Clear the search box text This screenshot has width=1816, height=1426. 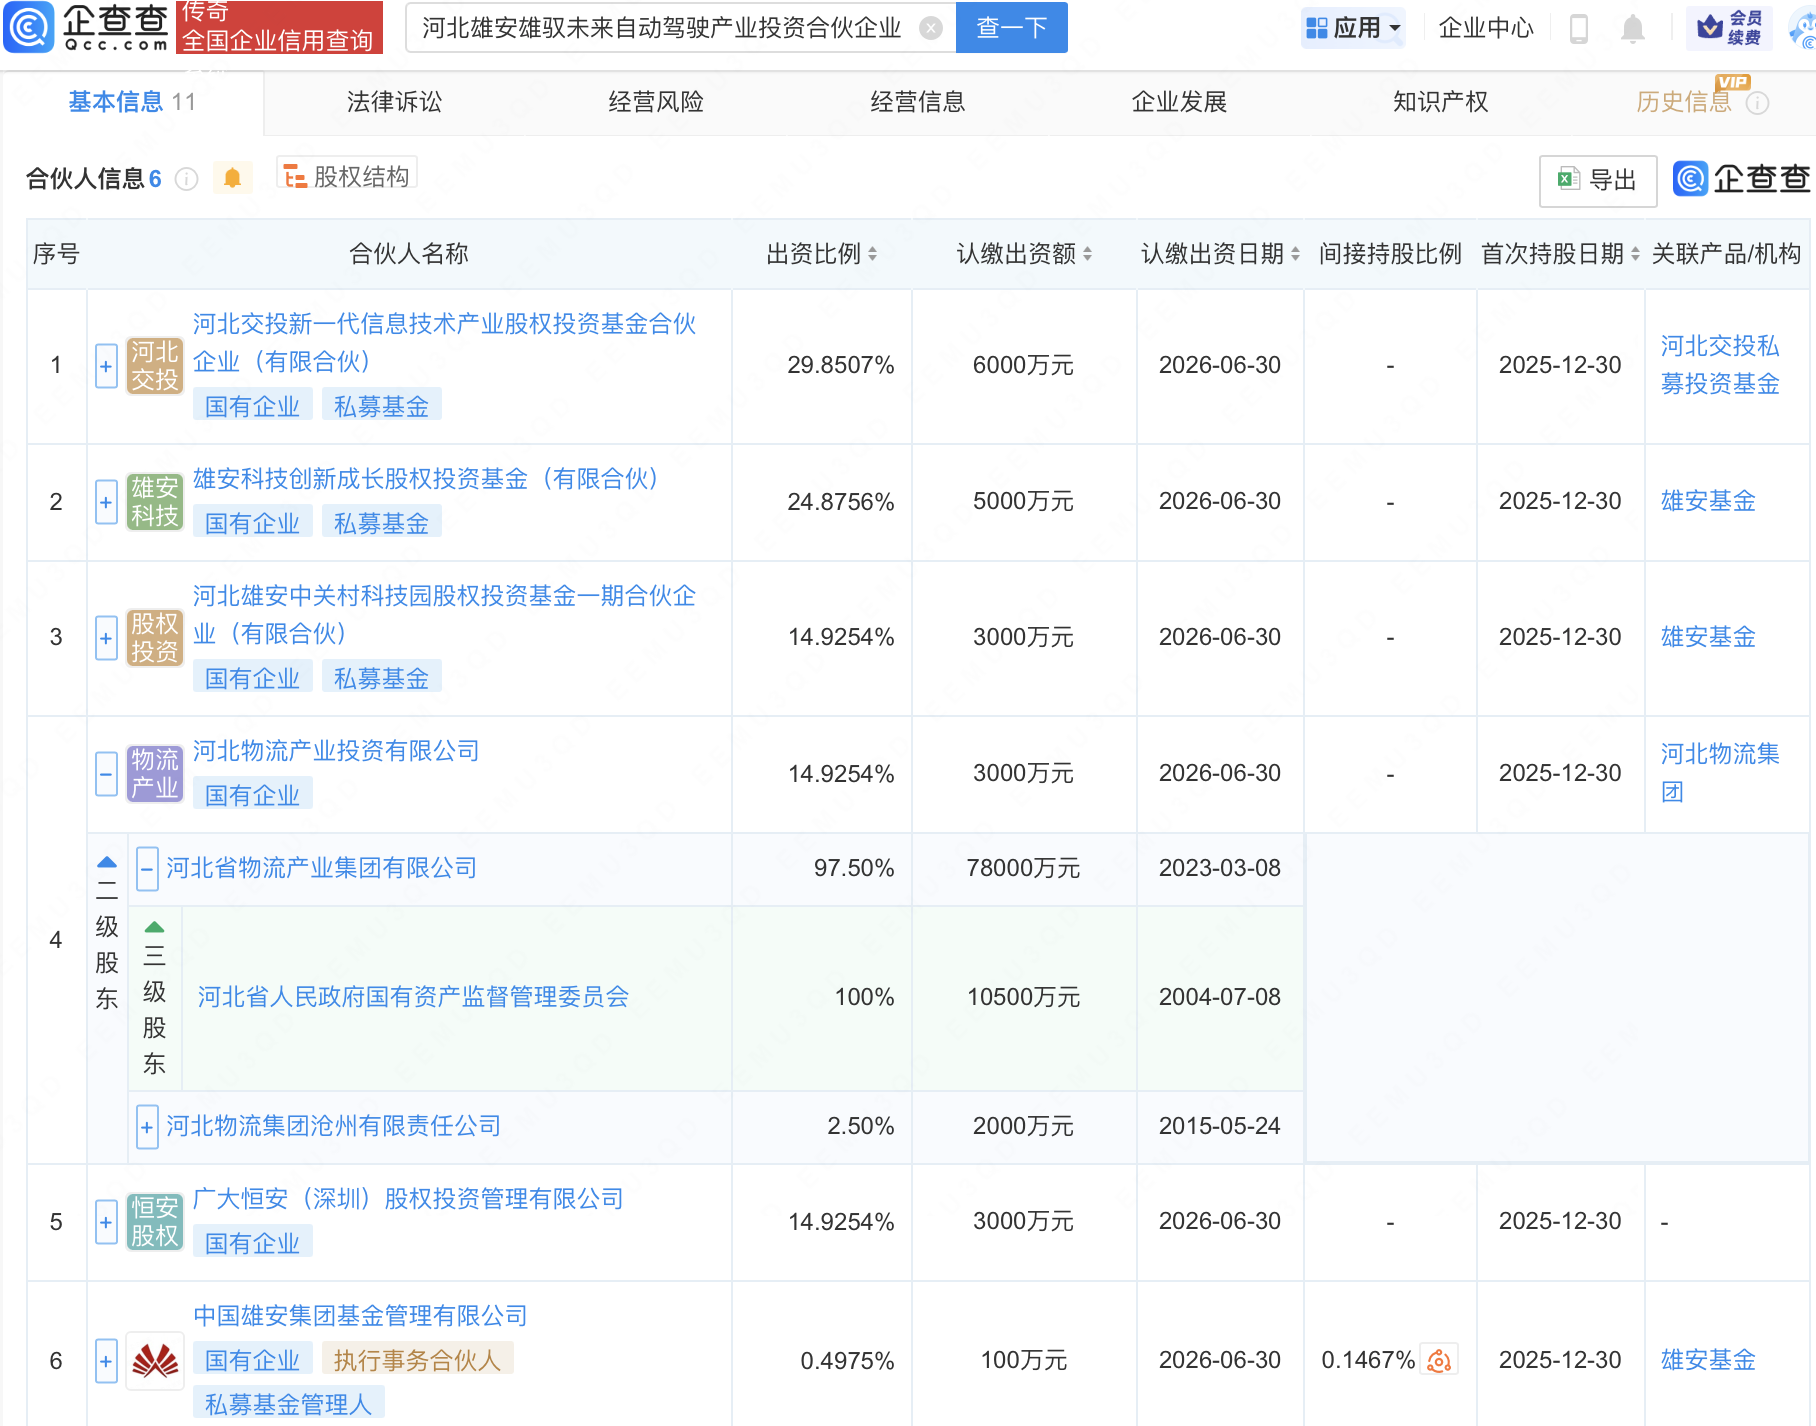930,28
